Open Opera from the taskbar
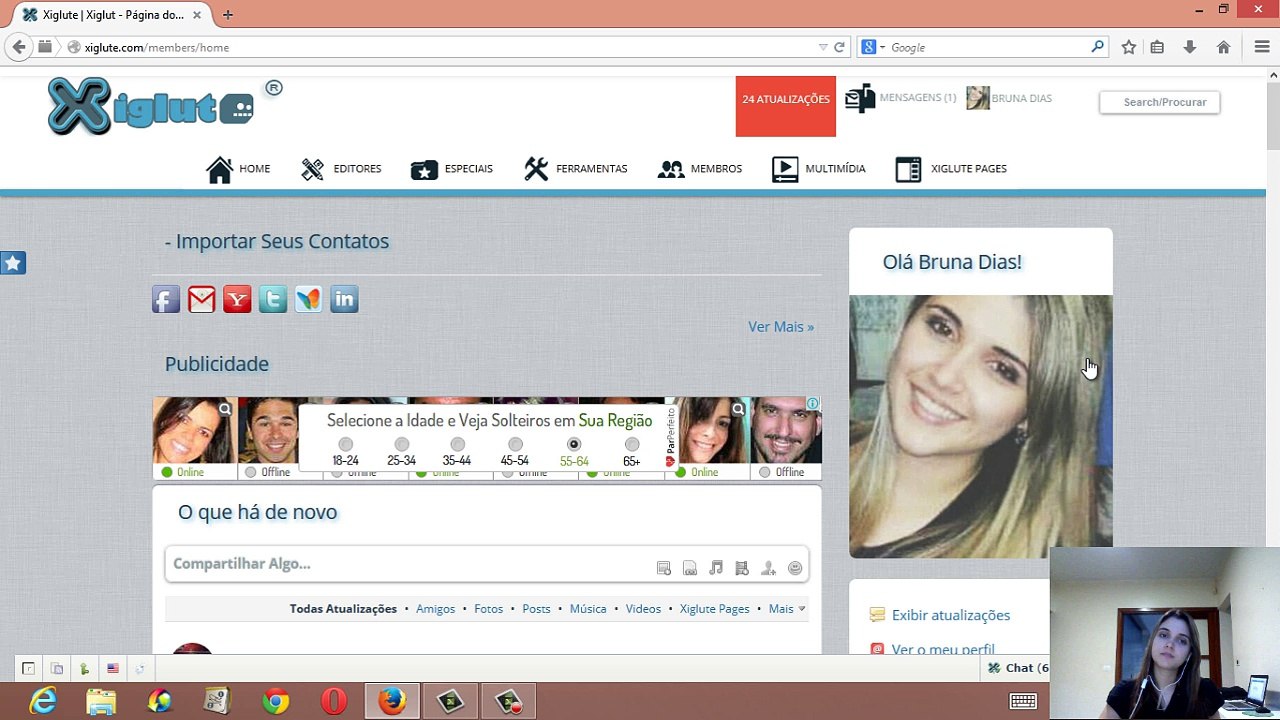This screenshot has width=1280, height=720. pyautogui.click(x=334, y=702)
